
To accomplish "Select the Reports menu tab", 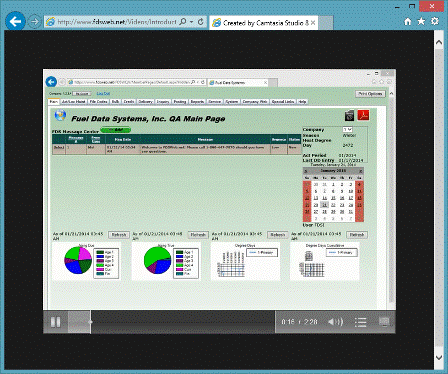I will [x=197, y=102].
